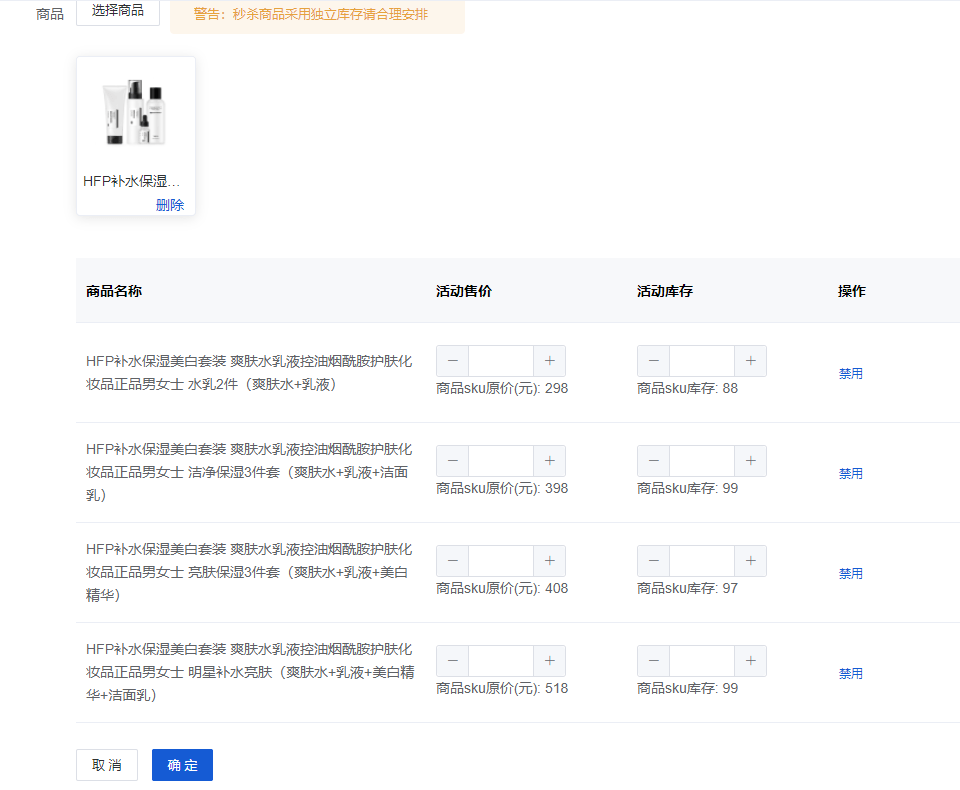The height and width of the screenshot is (790, 960).
Task: Decrease activity stock for 亮肤保湿3件套 row
Action: click(x=653, y=560)
